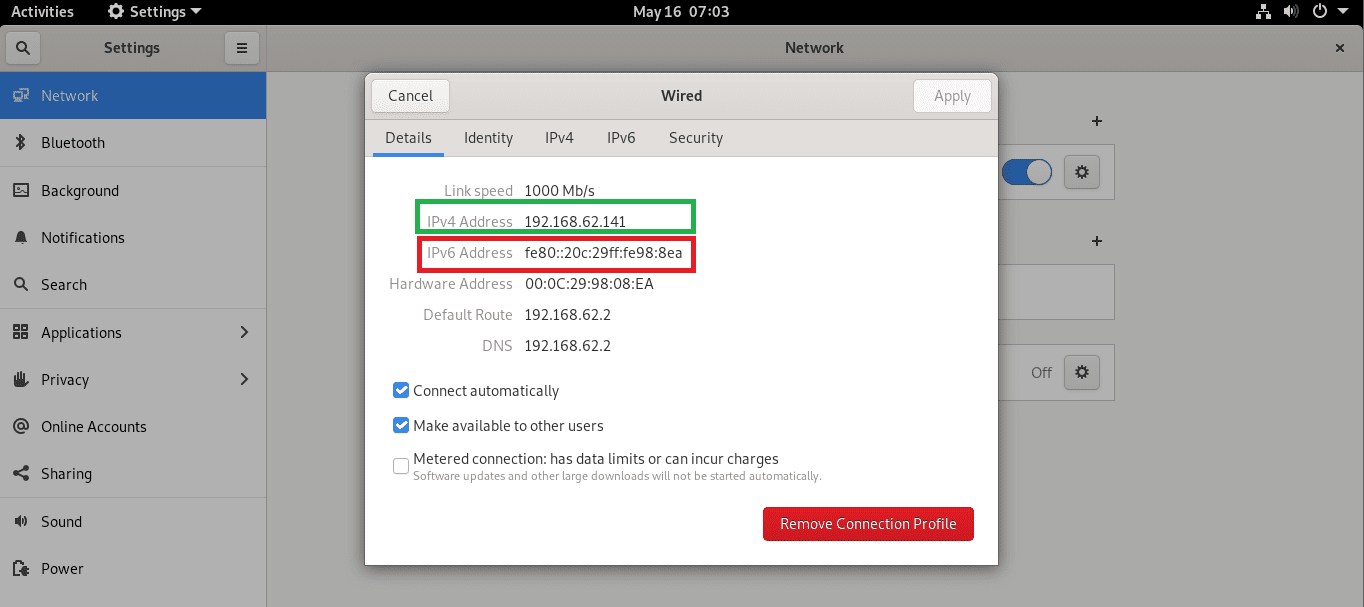The height and width of the screenshot is (607, 1364).
Task: Switch to the IPv4 tab
Action: [559, 138]
